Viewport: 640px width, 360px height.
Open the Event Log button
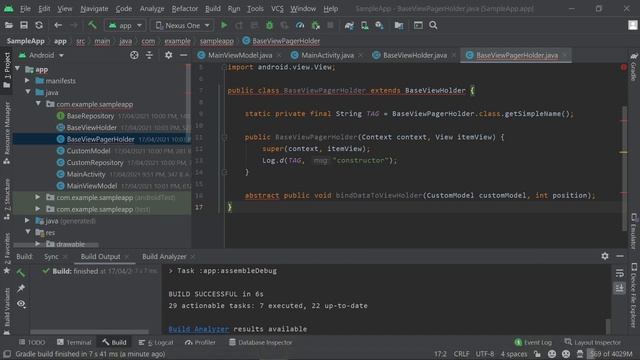533,342
